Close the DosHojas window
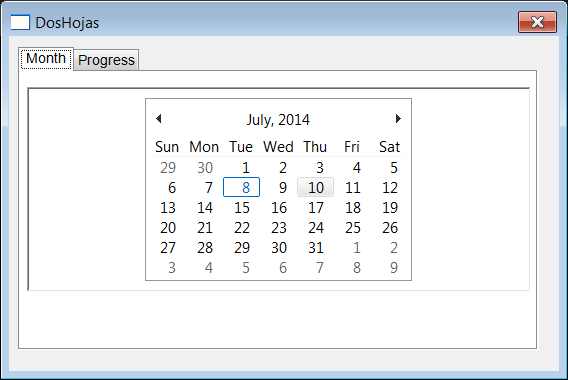The image size is (568, 380). (537, 22)
